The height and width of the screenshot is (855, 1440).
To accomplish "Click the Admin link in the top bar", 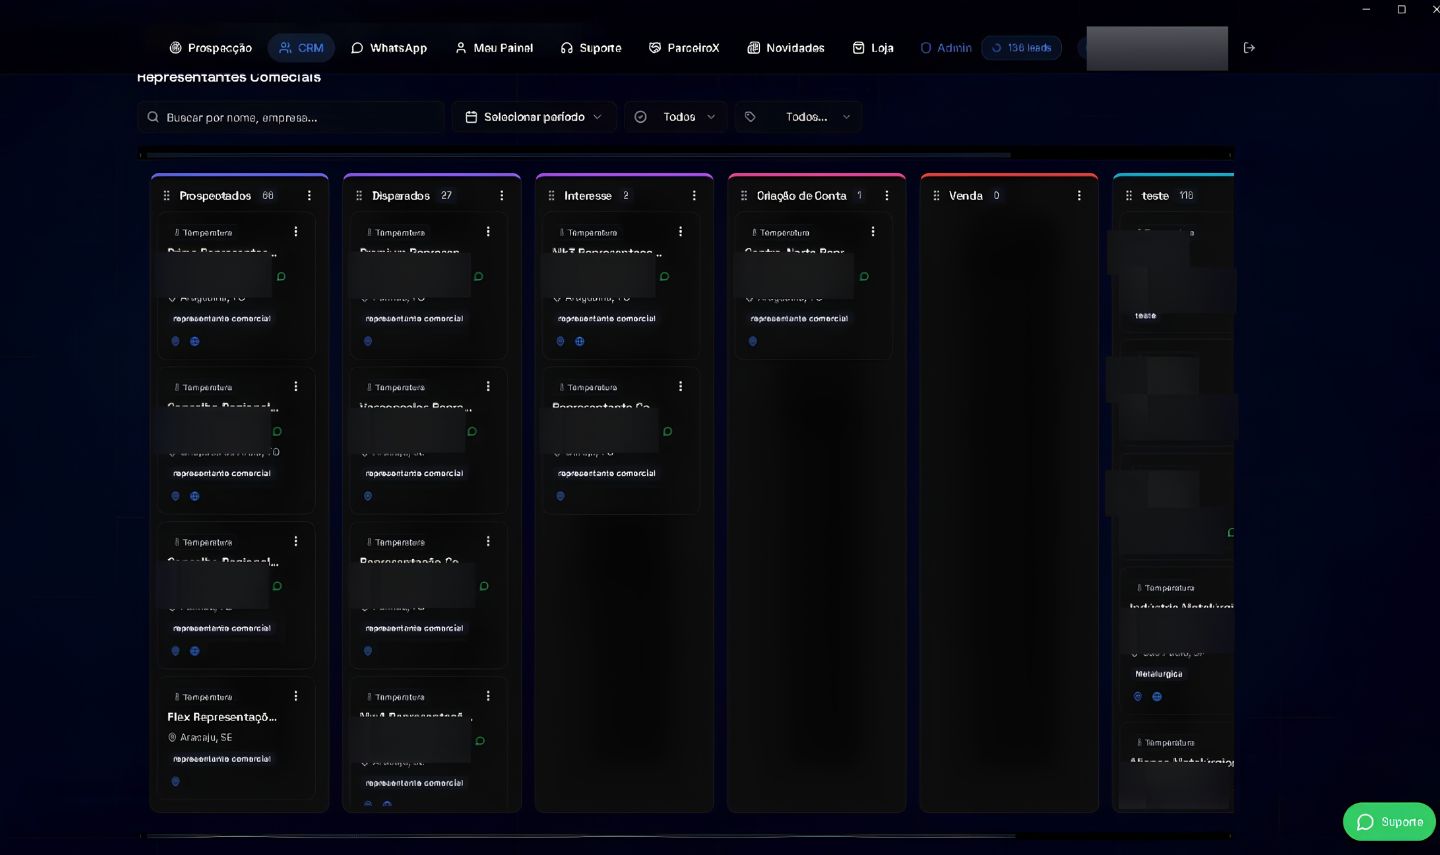I will (x=946, y=48).
